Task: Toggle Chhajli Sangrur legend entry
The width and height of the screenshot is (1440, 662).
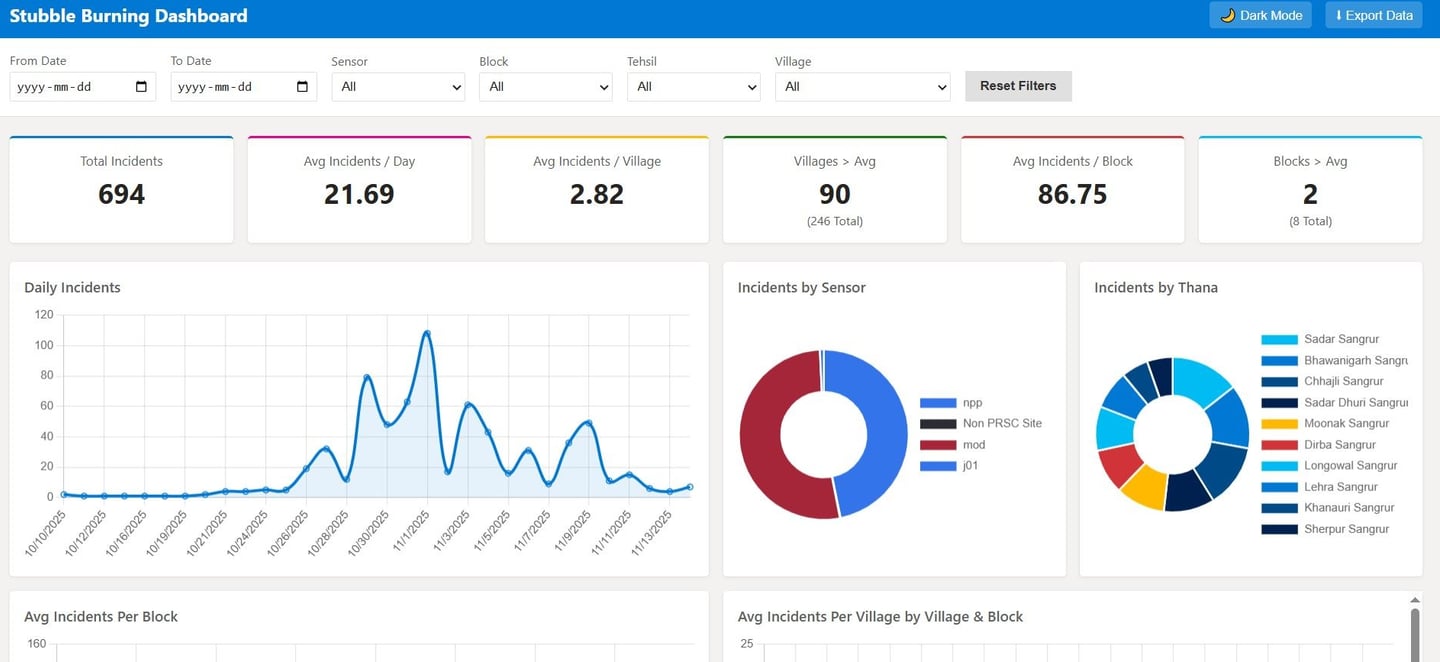Action: [1322, 382]
